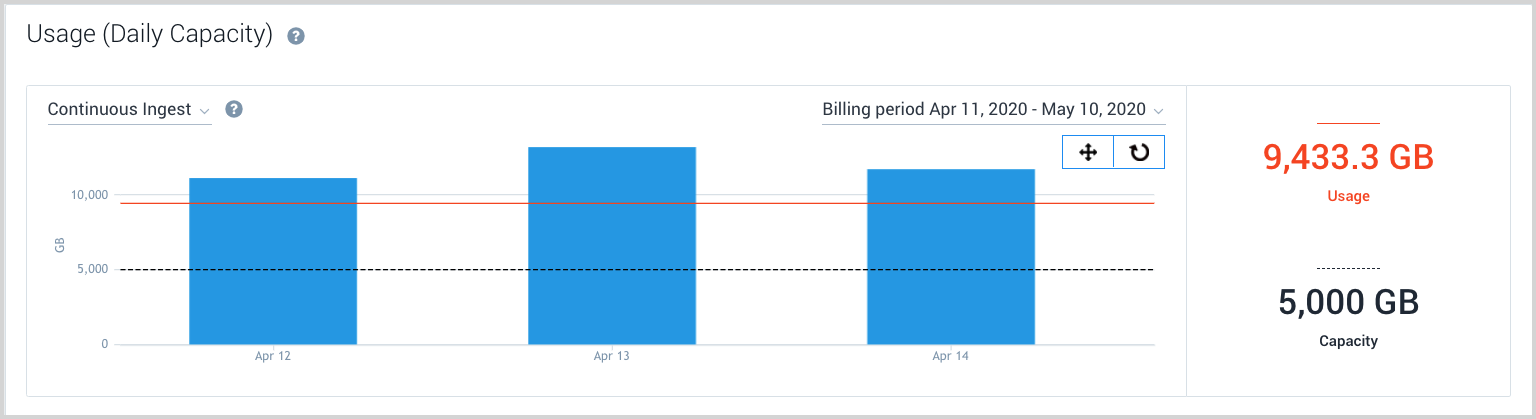
Task: Click the dashed capacity legend line above 5,000 GB
Action: coord(1348,268)
